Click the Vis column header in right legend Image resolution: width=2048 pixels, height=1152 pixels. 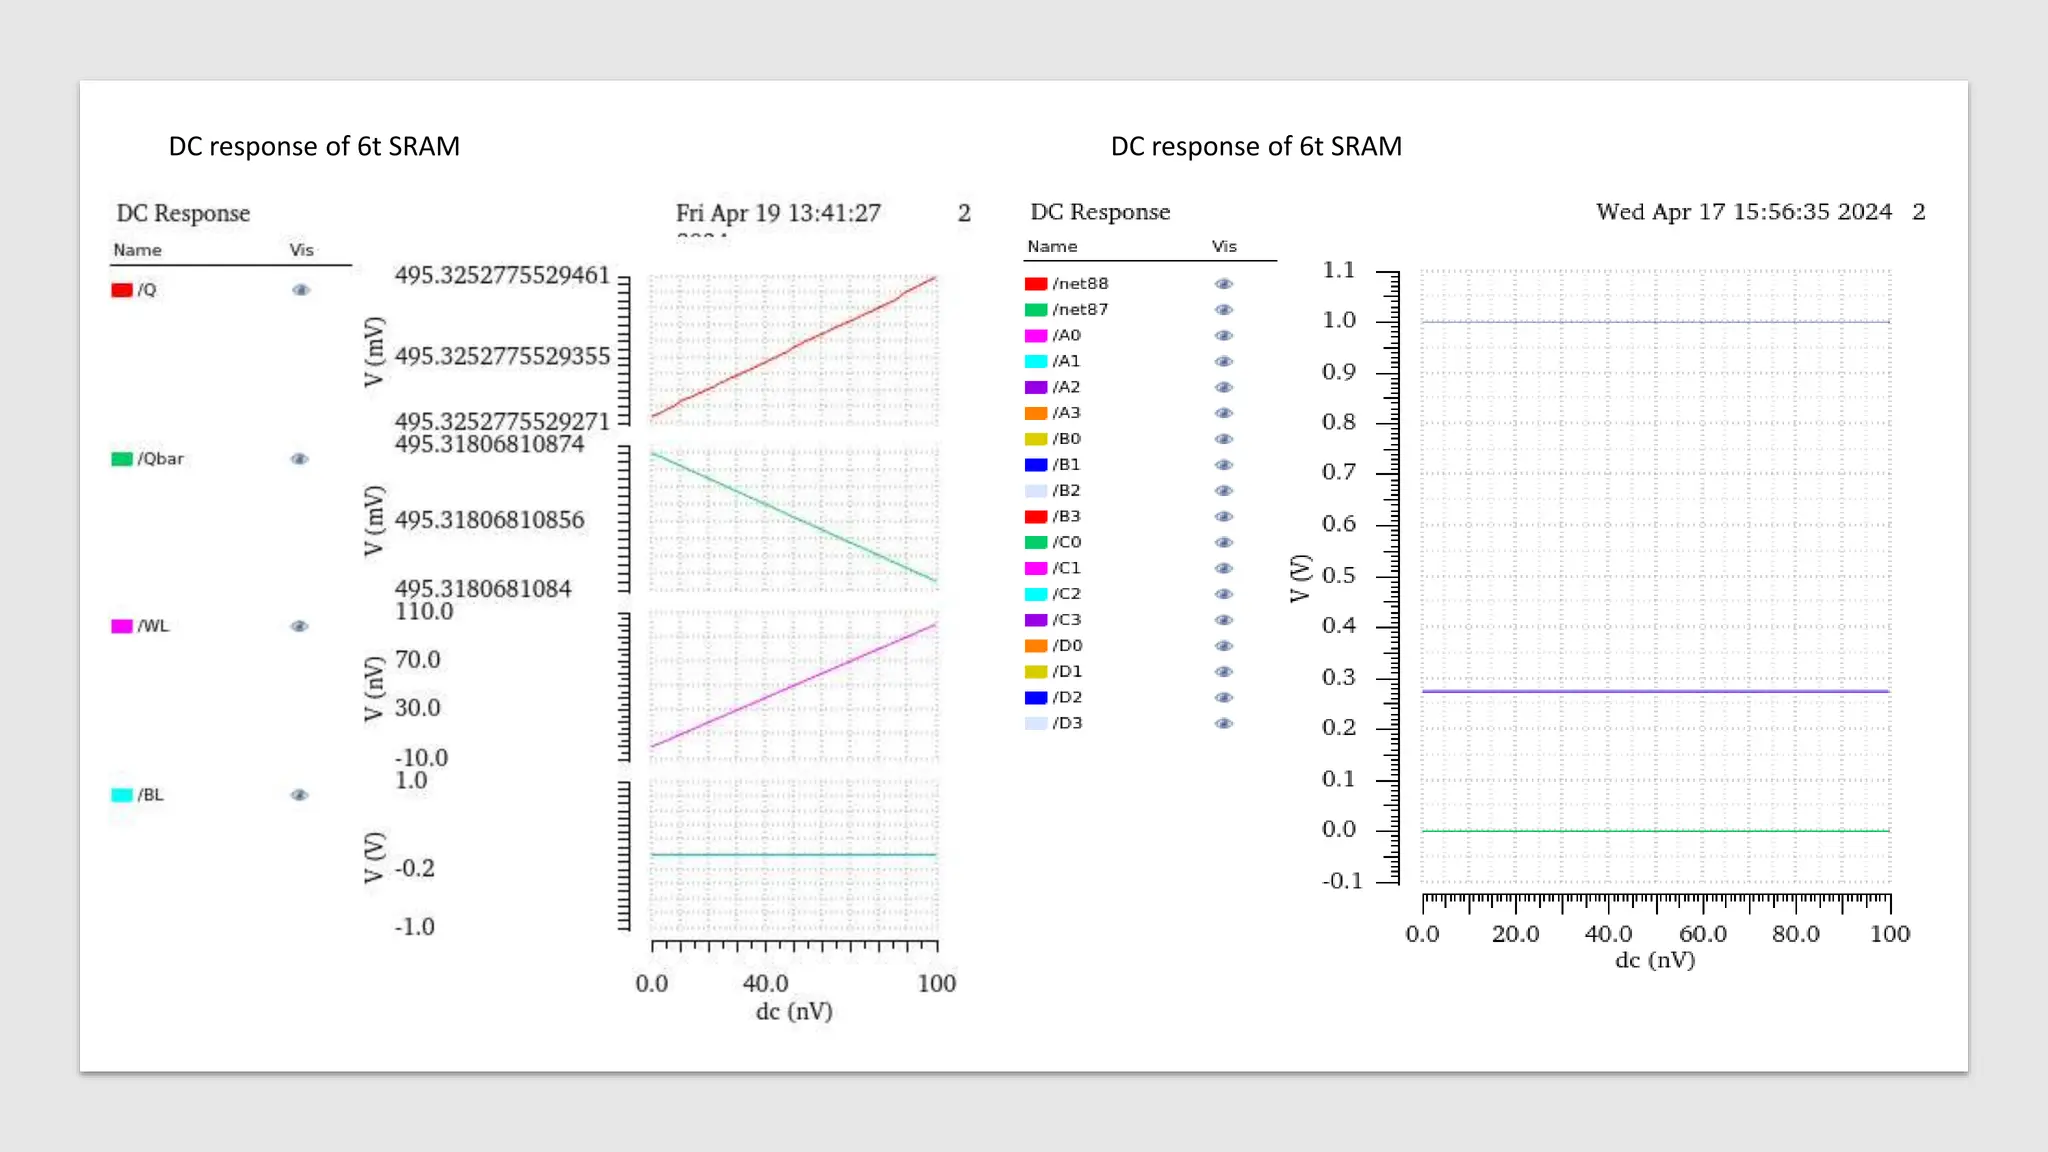[x=1224, y=246]
